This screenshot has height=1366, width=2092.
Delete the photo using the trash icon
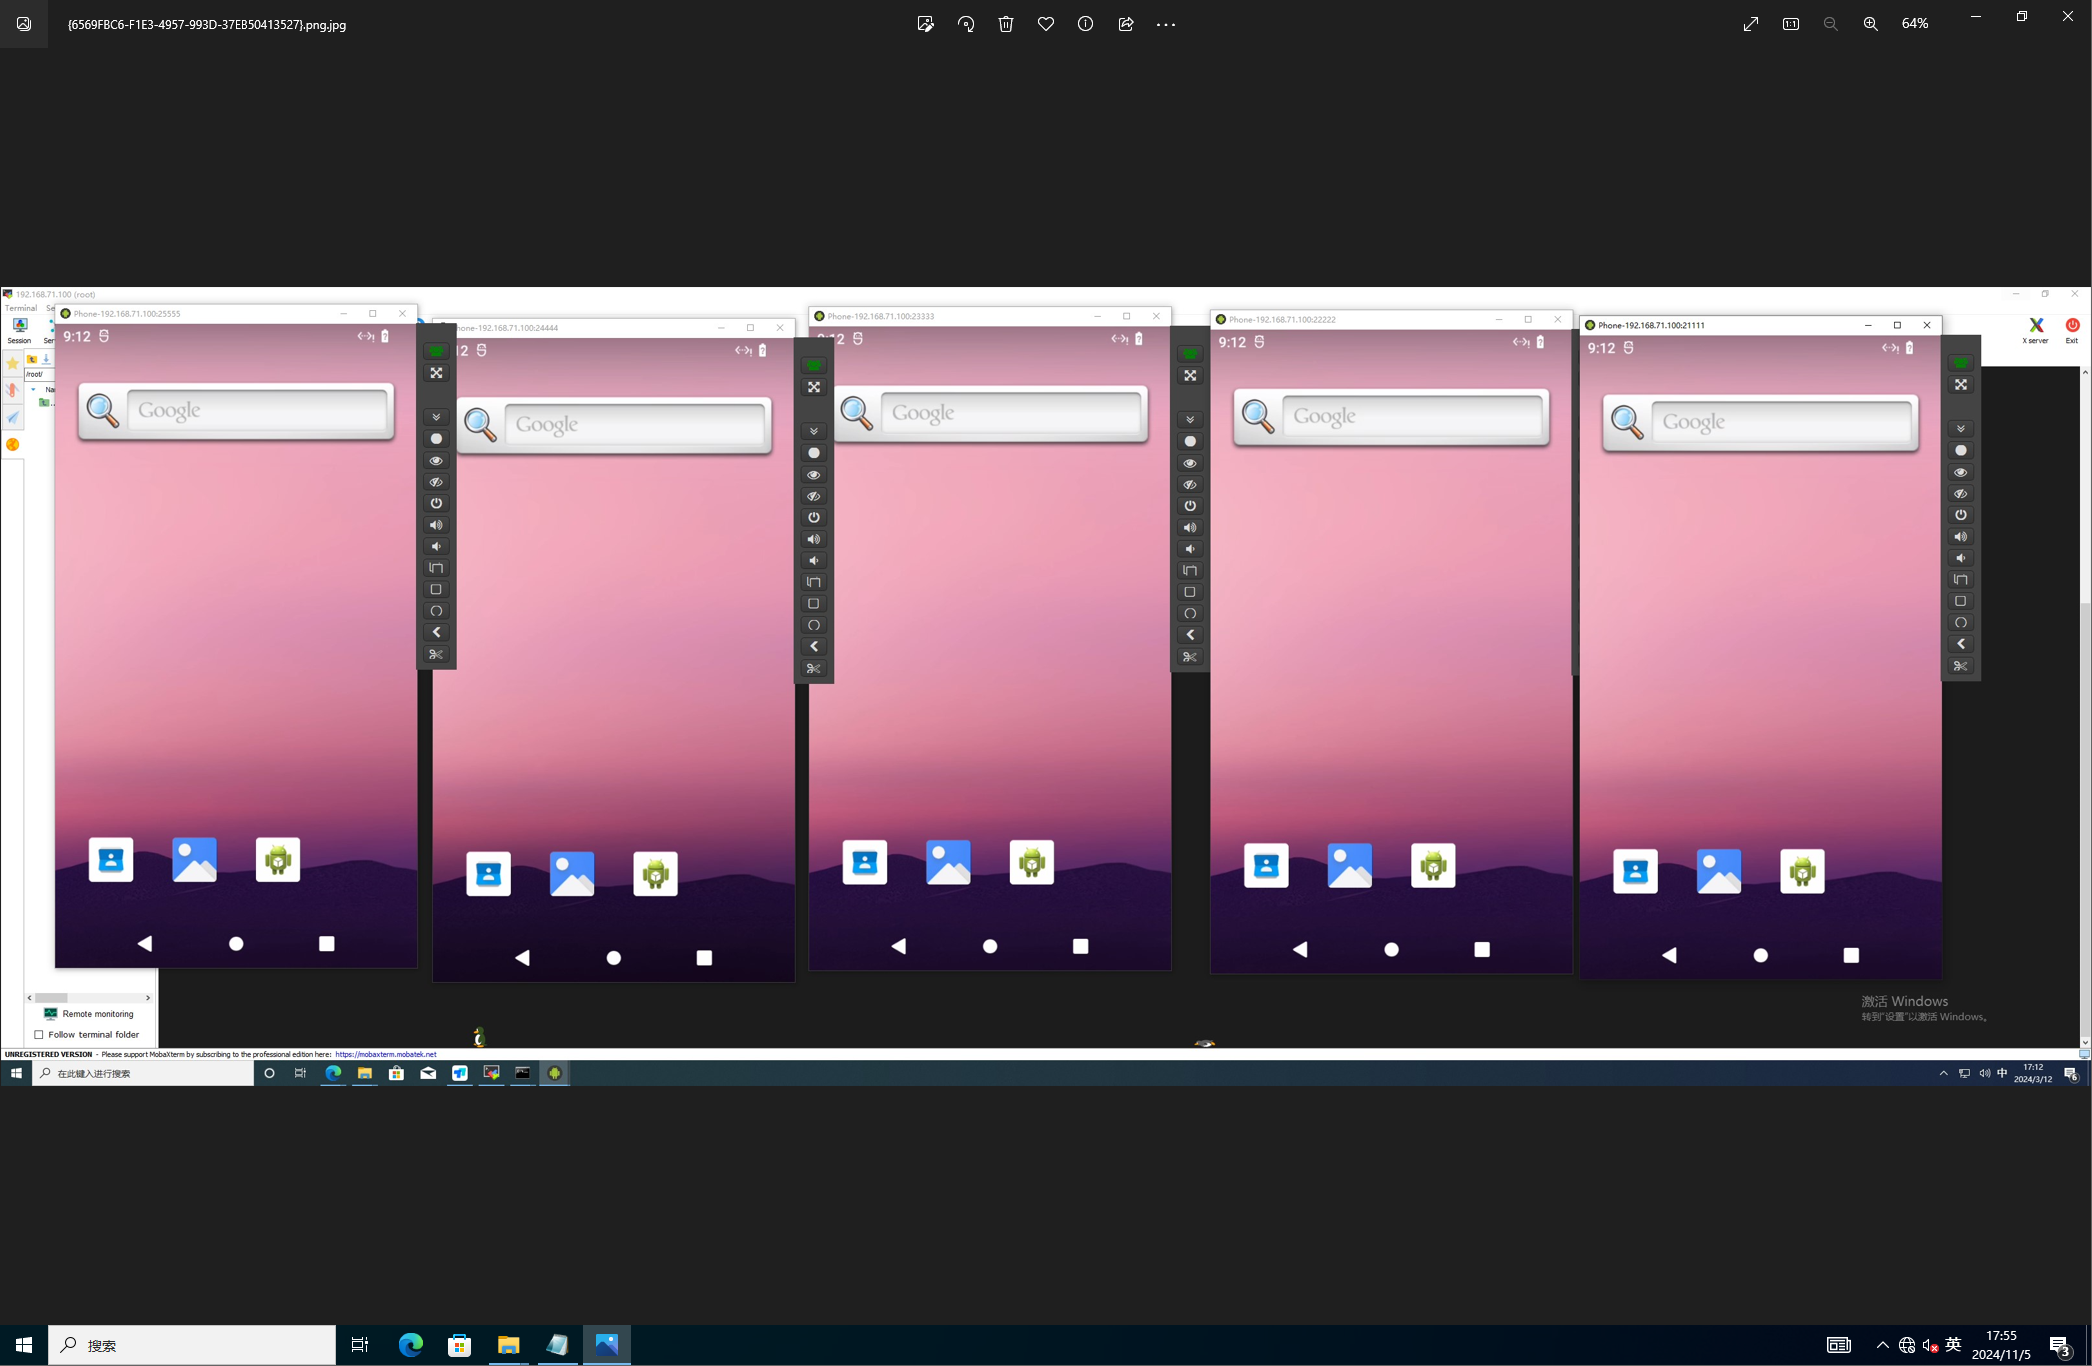click(1006, 24)
